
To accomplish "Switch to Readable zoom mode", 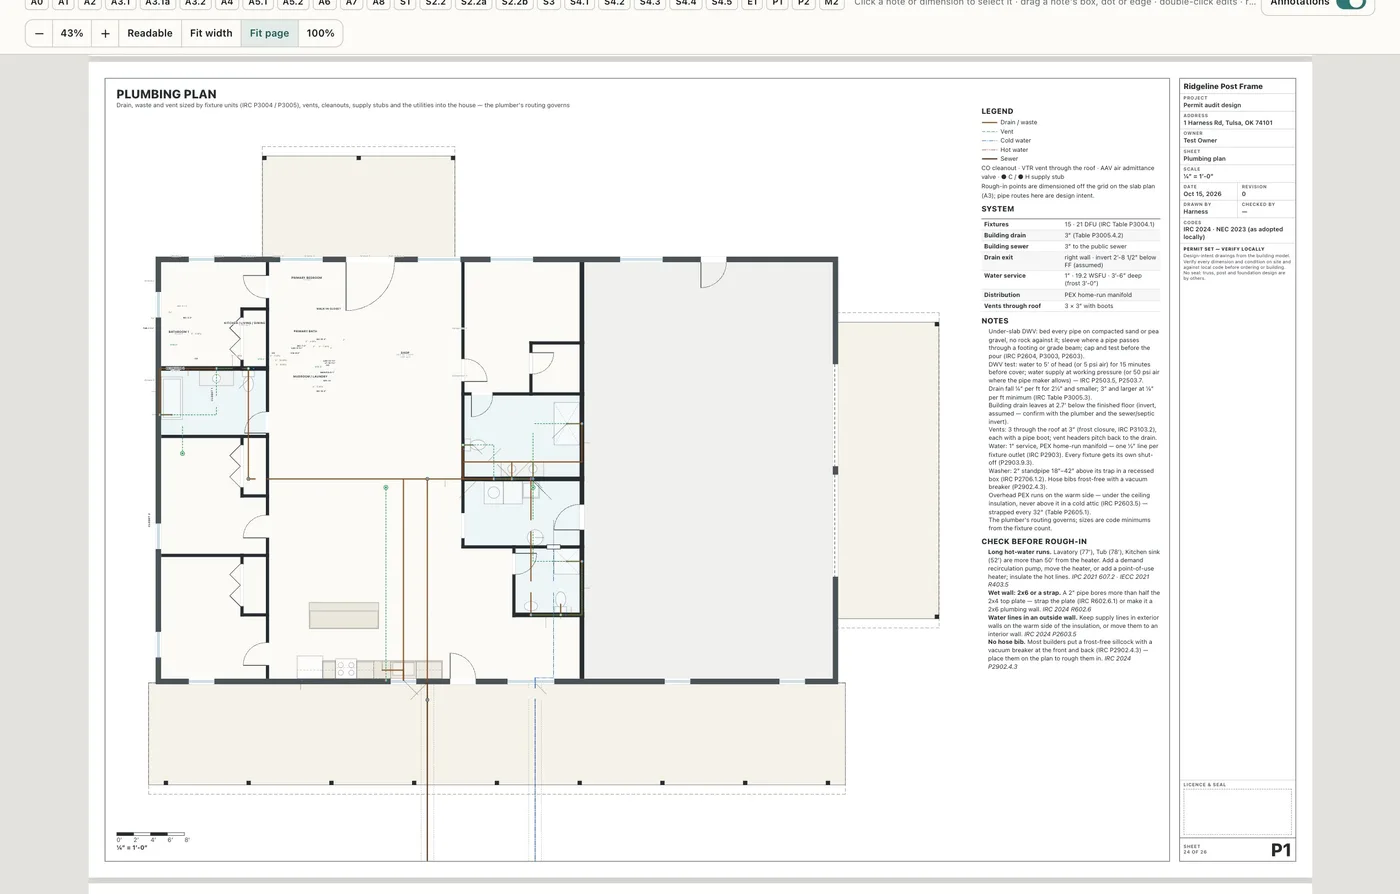I will (150, 33).
